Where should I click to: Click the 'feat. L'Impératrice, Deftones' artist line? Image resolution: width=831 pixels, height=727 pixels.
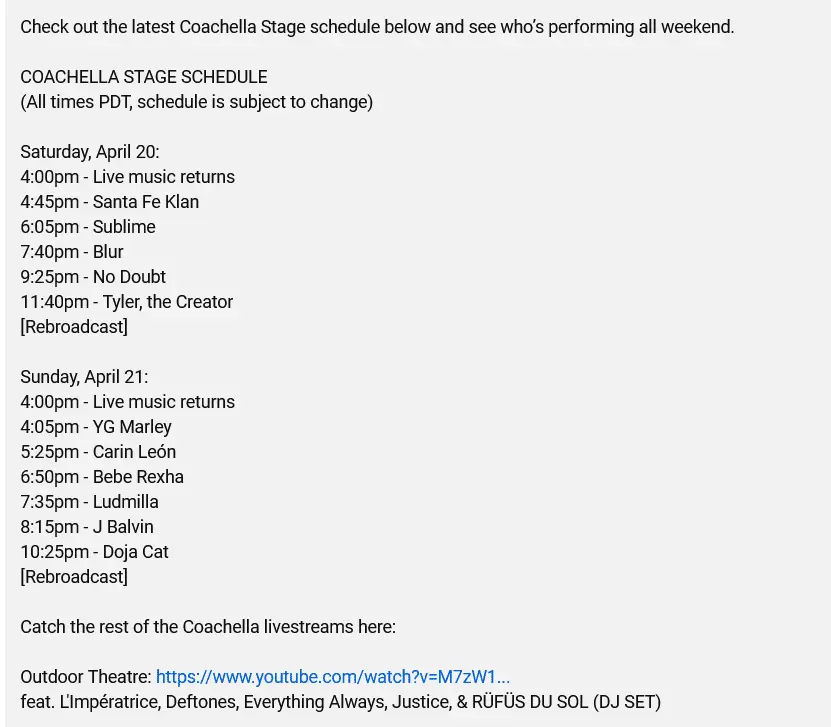tap(340, 702)
